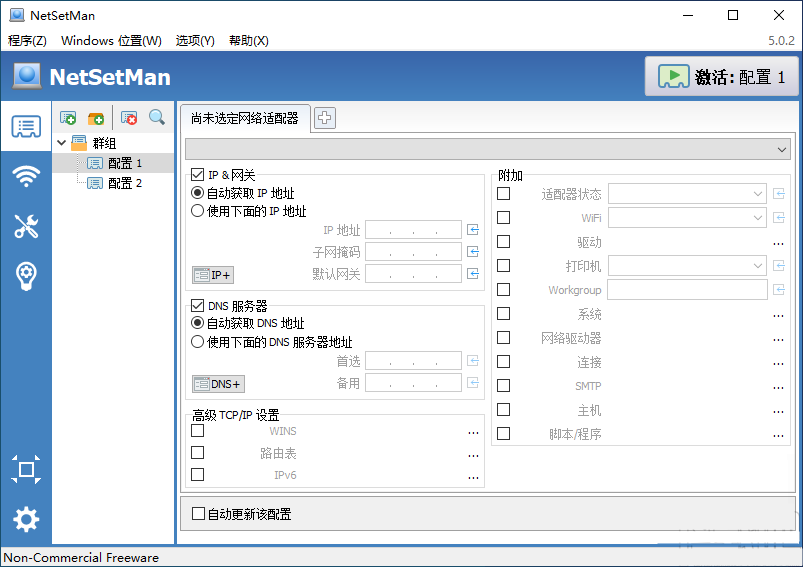Click Non-Commercial Freeware status bar text
The image size is (803, 567).
click(x=81, y=557)
